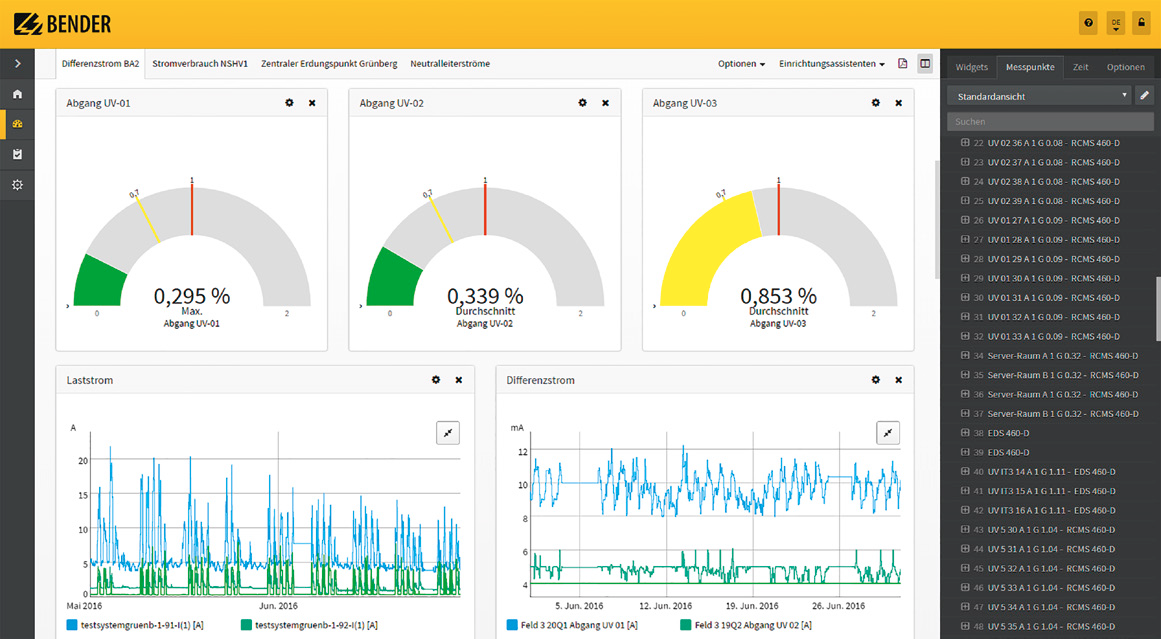Switch to Zeit panel tab
The image size is (1161, 639).
point(1080,67)
